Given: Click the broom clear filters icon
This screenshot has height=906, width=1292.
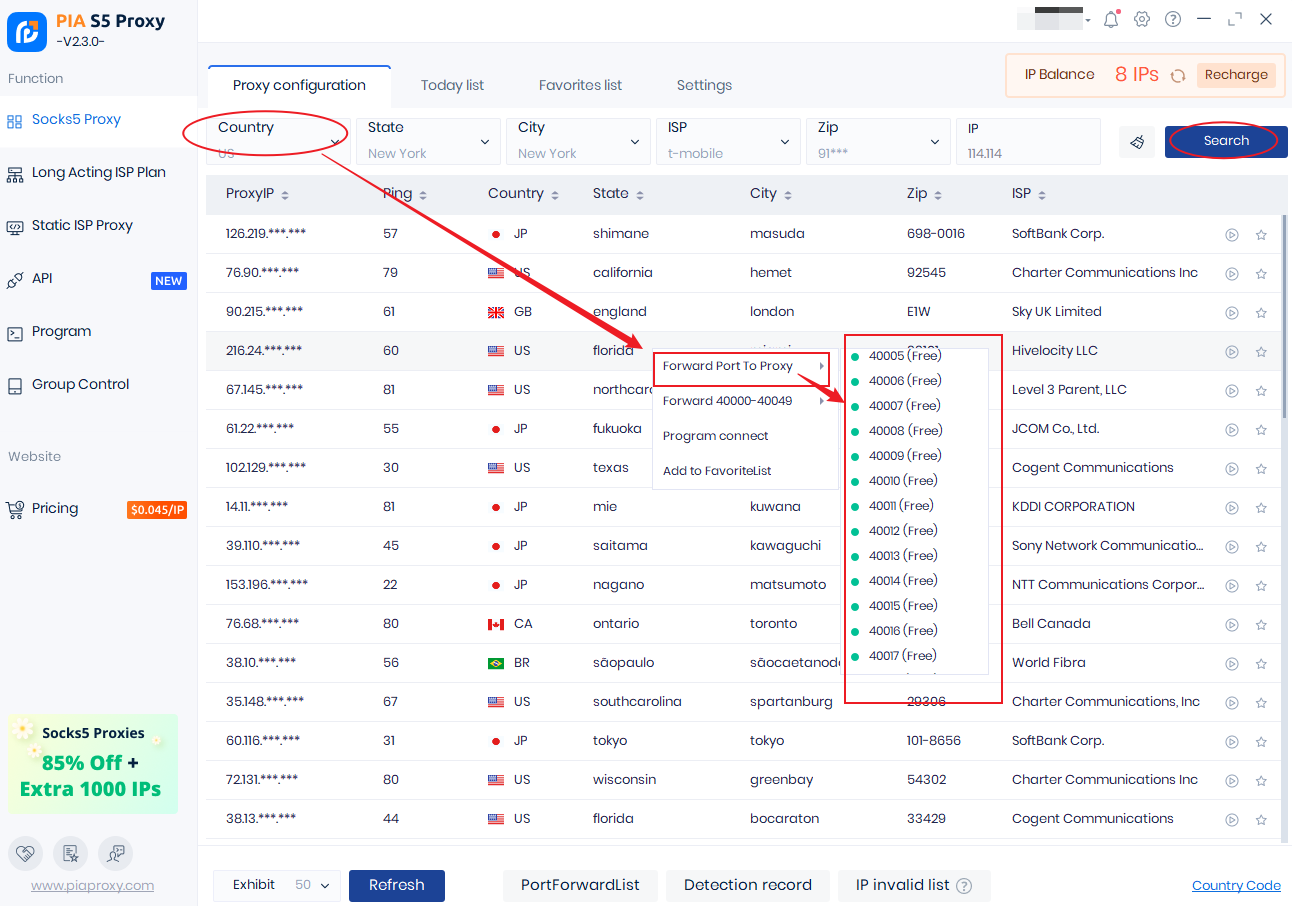Looking at the screenshot, I should point(1137,142).
